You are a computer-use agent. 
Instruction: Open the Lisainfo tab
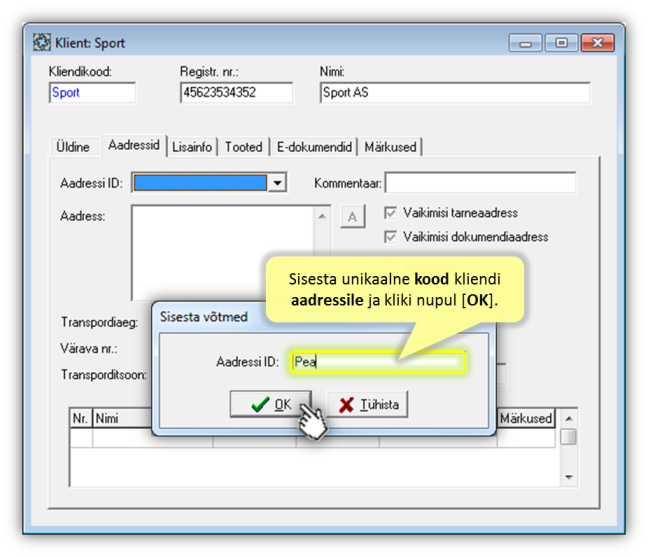point(192,147)
